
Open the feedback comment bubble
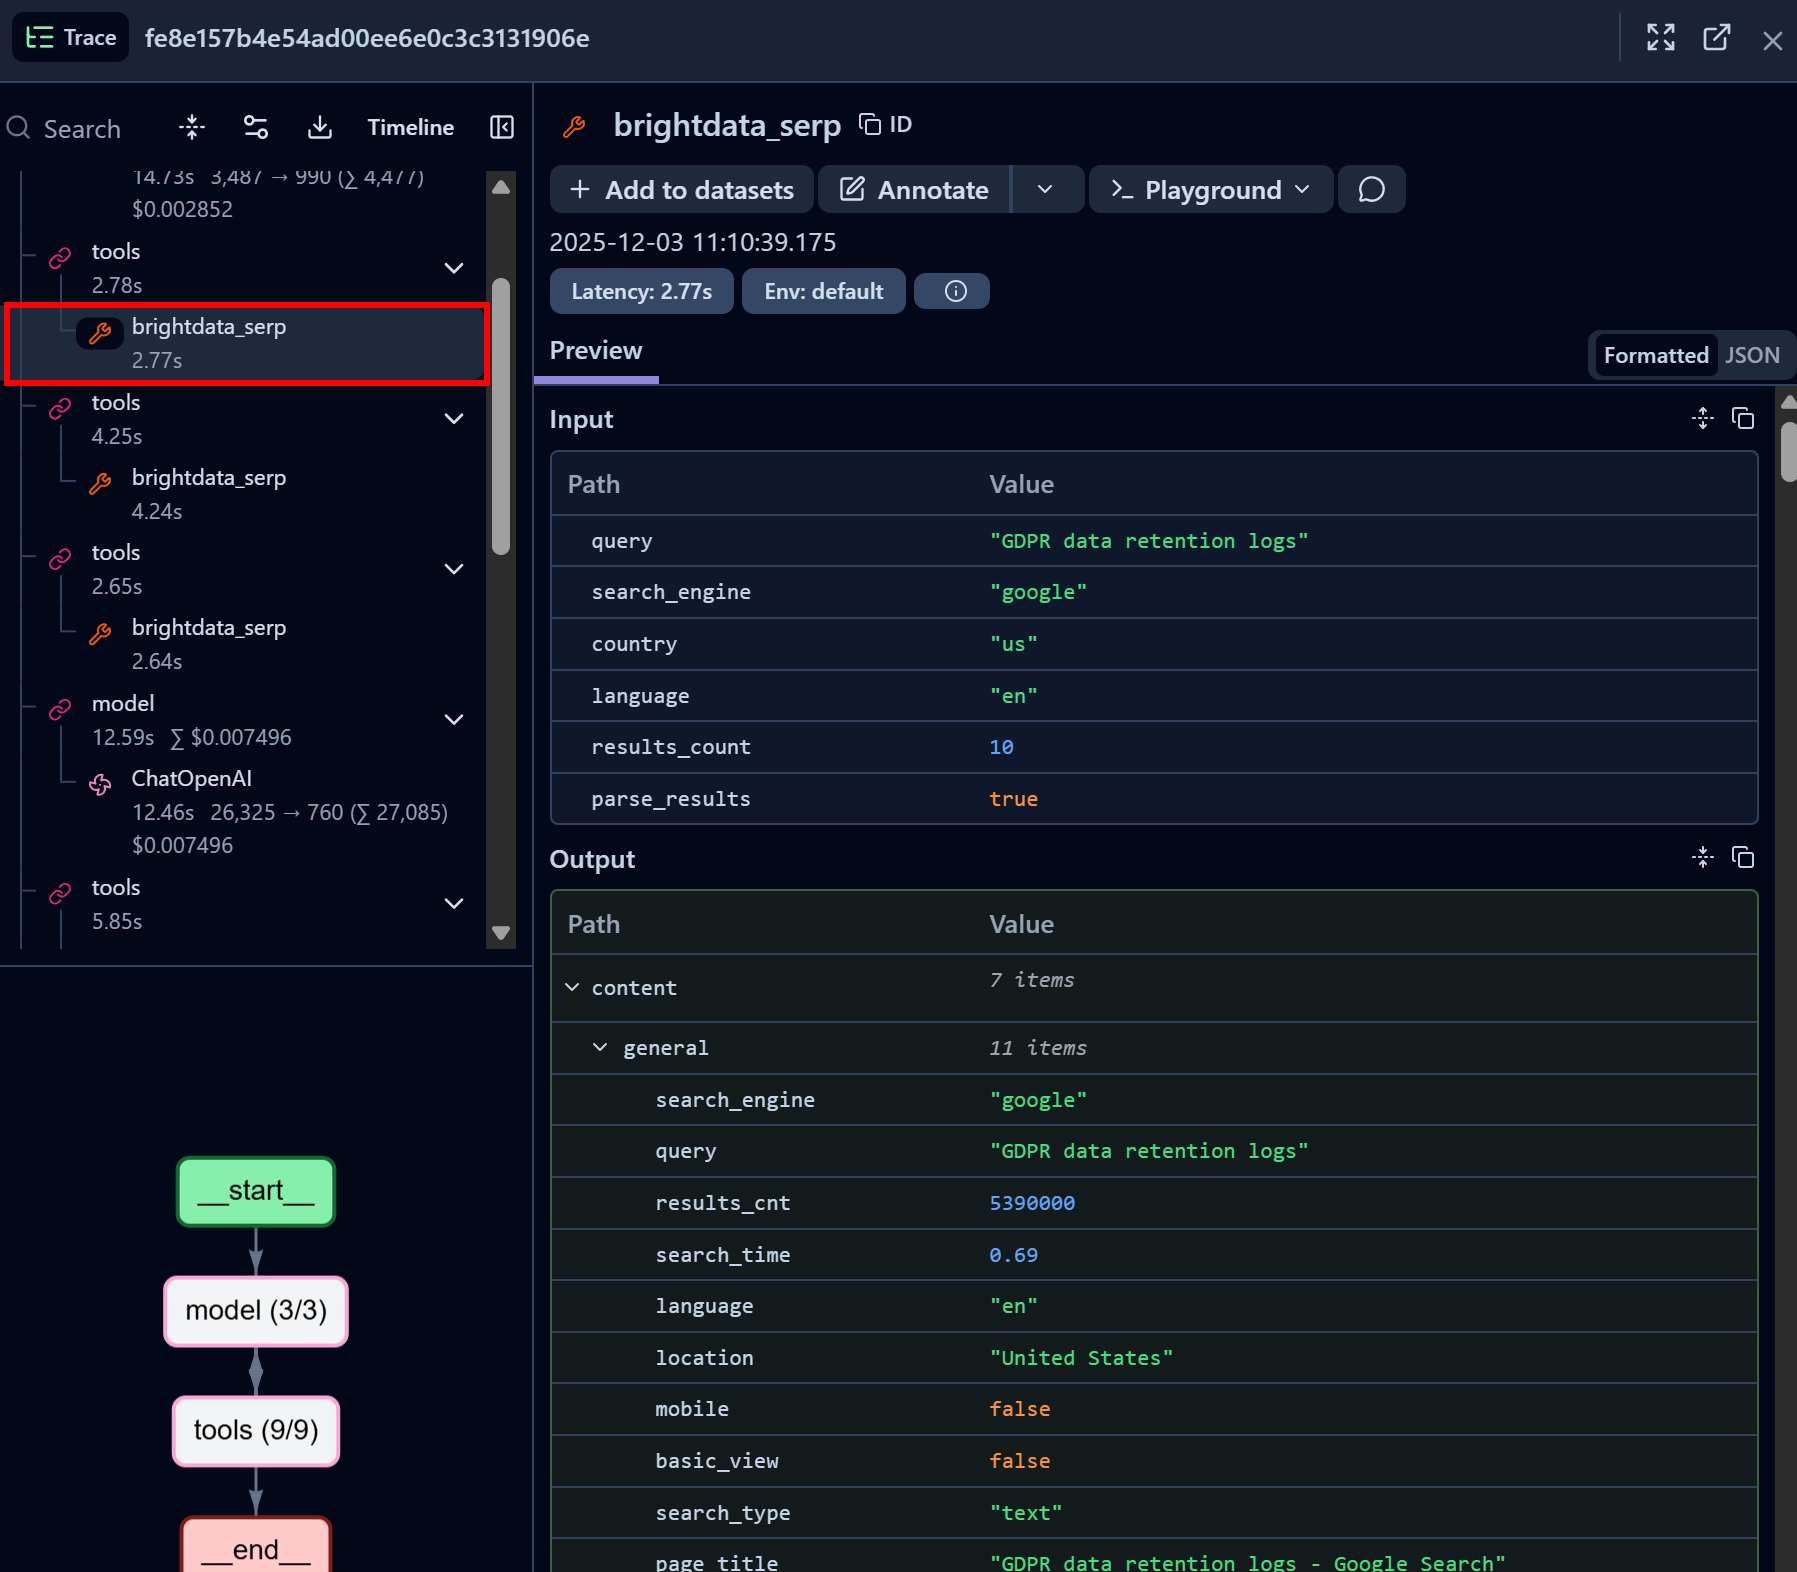1370,189
